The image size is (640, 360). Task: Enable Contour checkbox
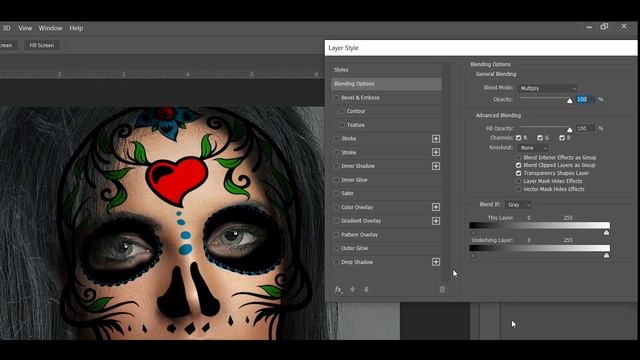tap(342, 111)
